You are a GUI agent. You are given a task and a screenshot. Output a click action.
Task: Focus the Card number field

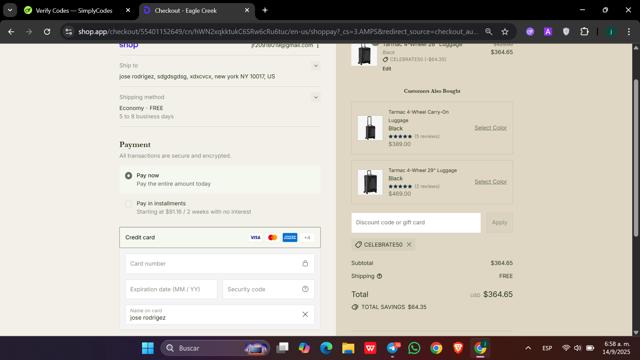220,264
